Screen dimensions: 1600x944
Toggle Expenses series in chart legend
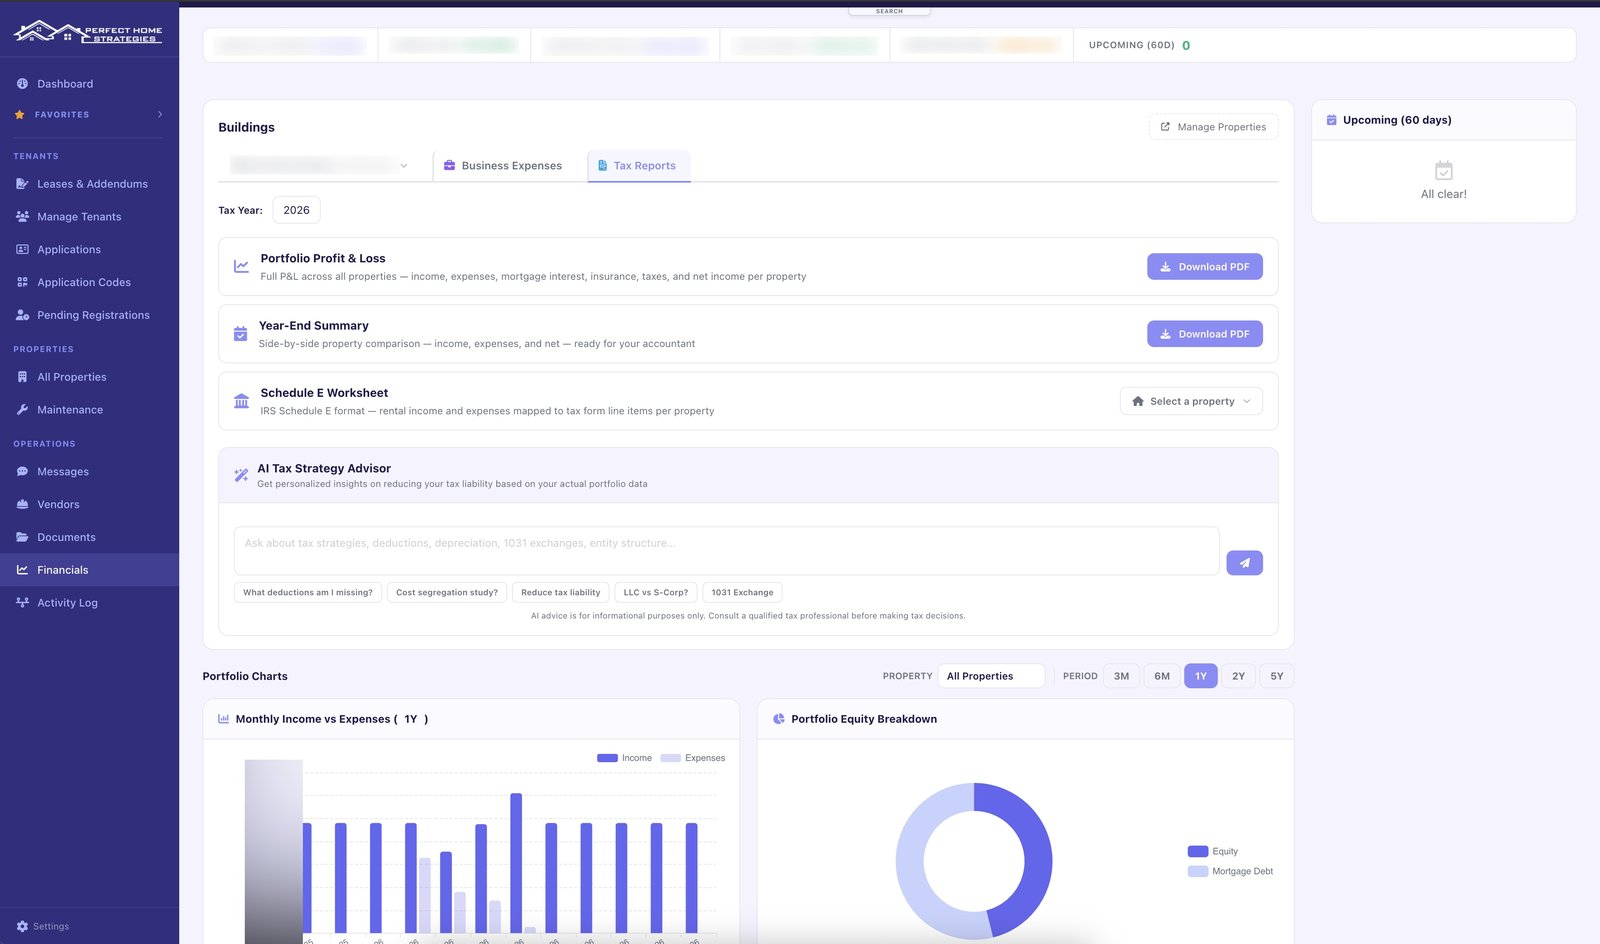pos(692,758)
